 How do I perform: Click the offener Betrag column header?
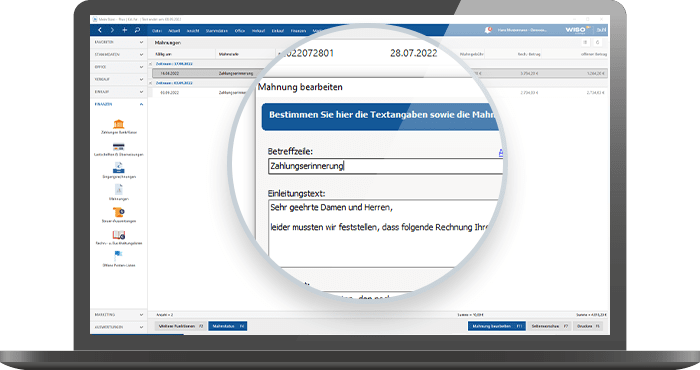pos(594,54)
